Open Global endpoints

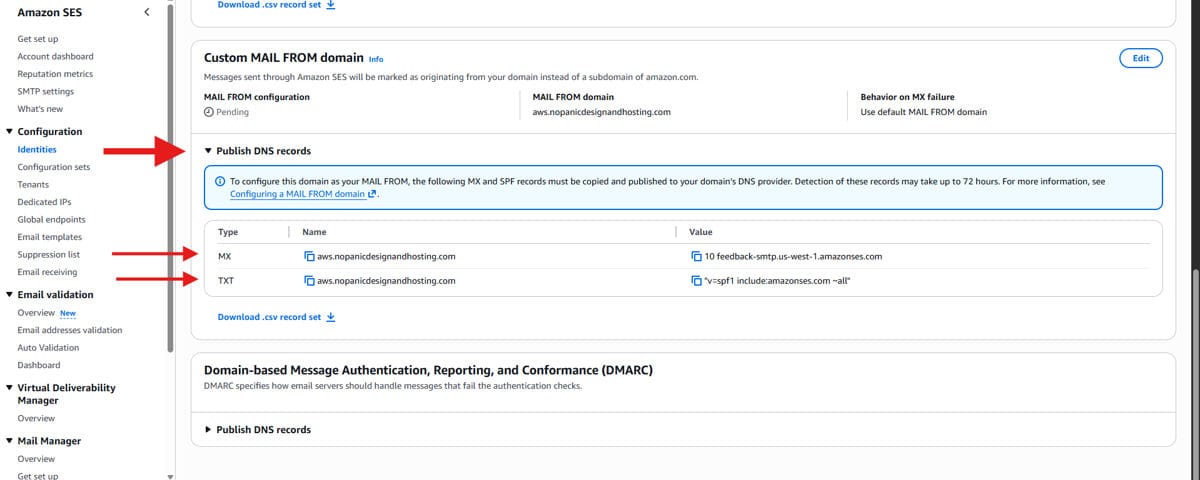pyautogui.click(x=51, y=219)
